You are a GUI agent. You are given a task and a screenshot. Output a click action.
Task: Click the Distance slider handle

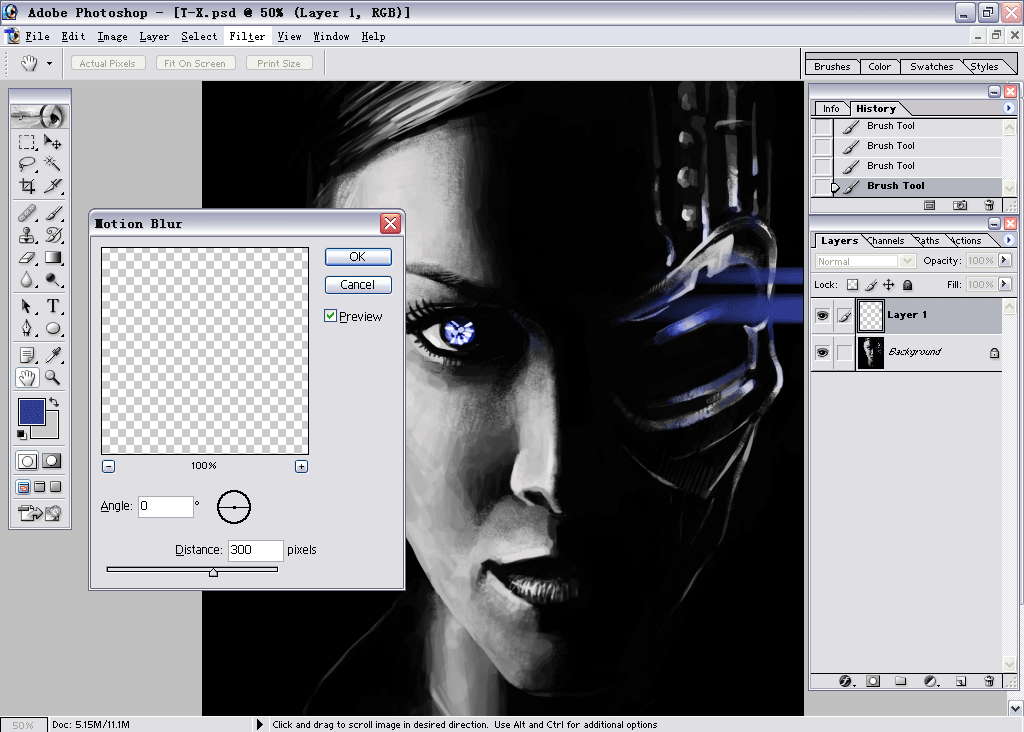(214, 573)
